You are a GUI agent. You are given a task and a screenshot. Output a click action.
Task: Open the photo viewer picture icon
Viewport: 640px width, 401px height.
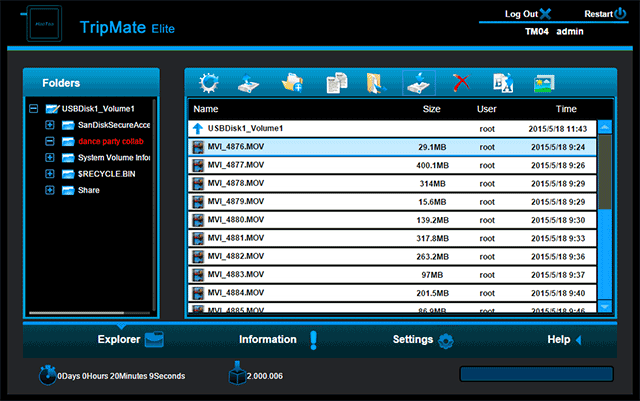544,84
